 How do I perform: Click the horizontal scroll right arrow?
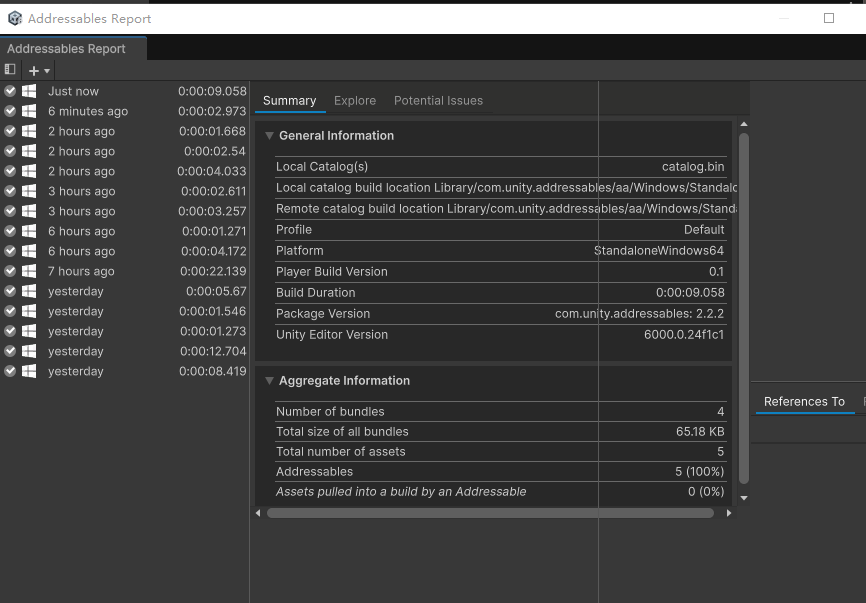pyautogui.click(x=729, y=513)
